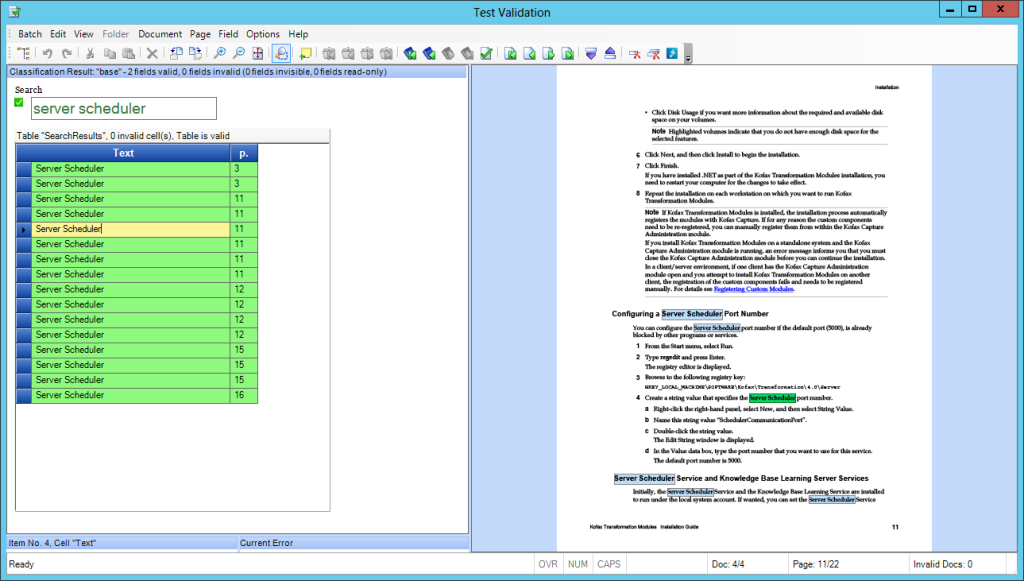Click the Delete X icon in toolbar
Screen dimensions: 1024x581
pyautogui.click(x=152, y=54)
